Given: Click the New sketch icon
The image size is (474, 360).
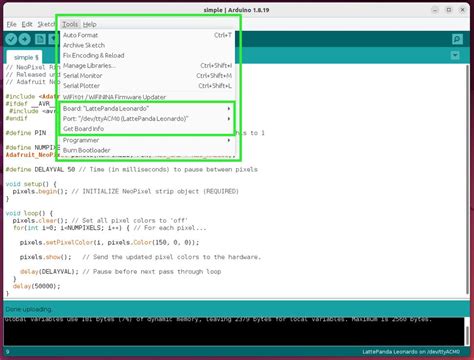Looking at the screenshot, I should click(40, 39).
